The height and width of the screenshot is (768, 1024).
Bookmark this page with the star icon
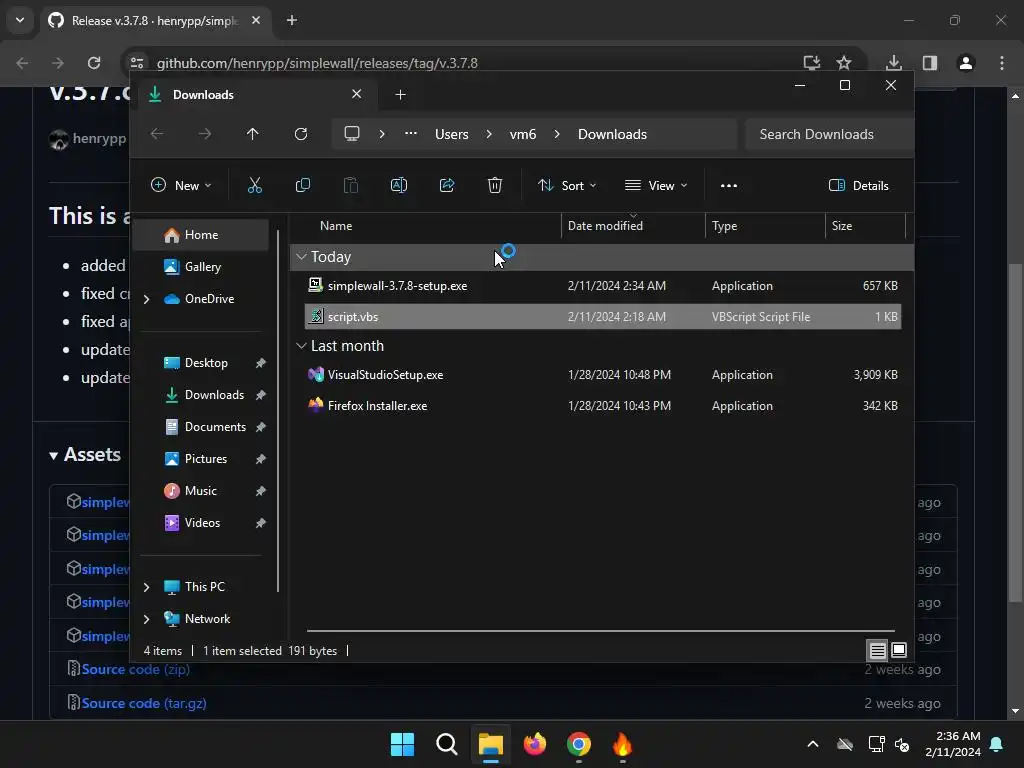click(844, 63)
